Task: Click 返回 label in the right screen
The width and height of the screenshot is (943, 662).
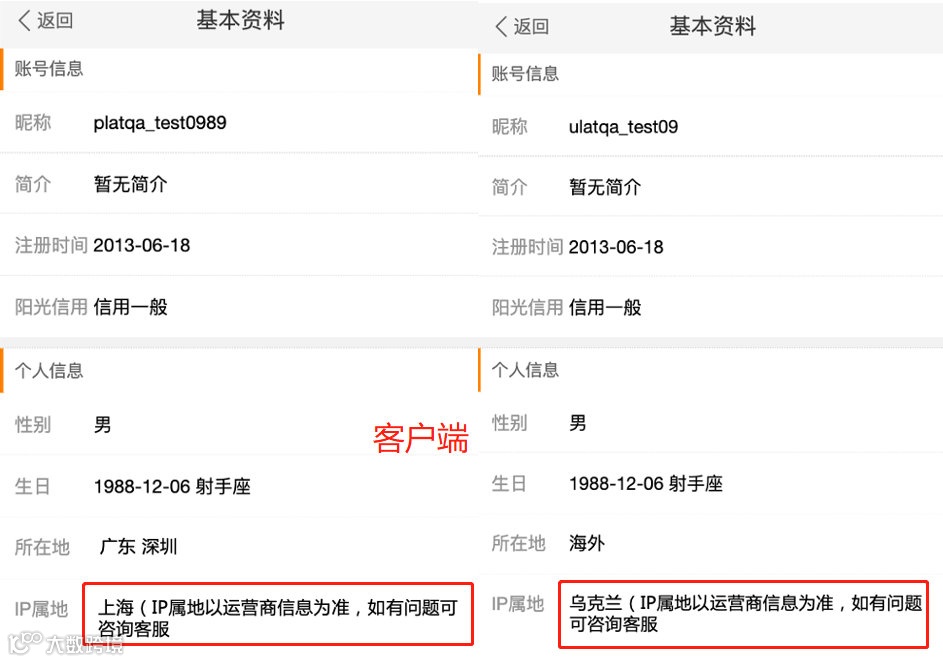Action: pyautogui.click(x=531, y=26)
